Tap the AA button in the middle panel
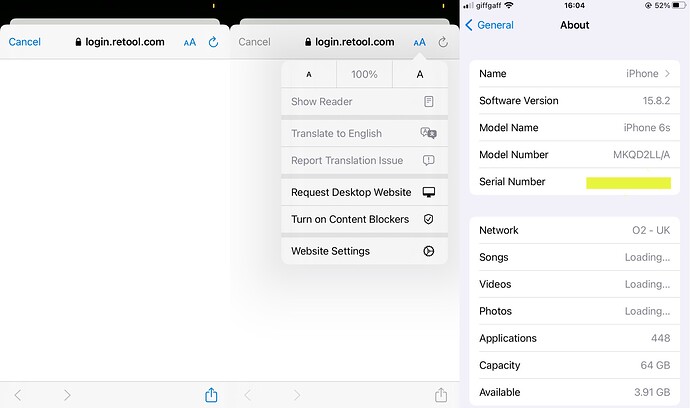 419,42
